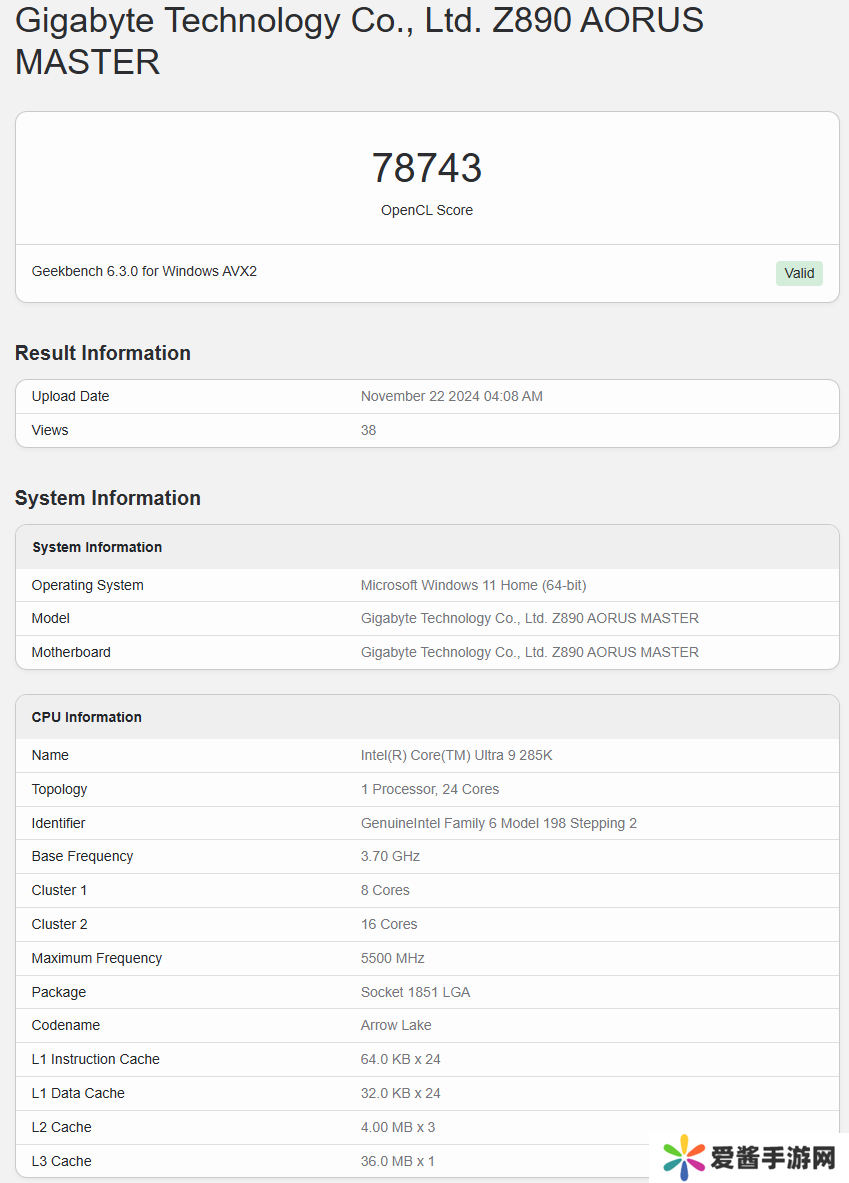
Task: Click the Upload Date value November 22 2024
Action: pyautogui.click(x=451, y=396)
